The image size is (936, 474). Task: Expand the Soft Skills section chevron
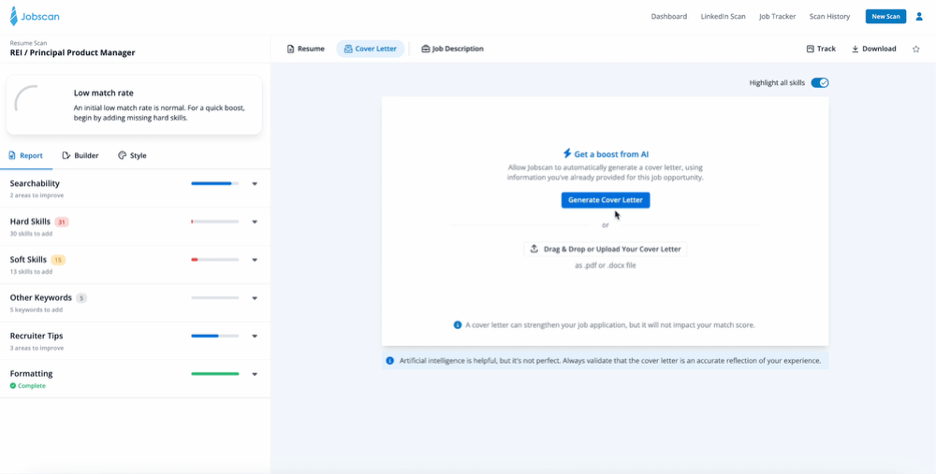tap(255, 260)
